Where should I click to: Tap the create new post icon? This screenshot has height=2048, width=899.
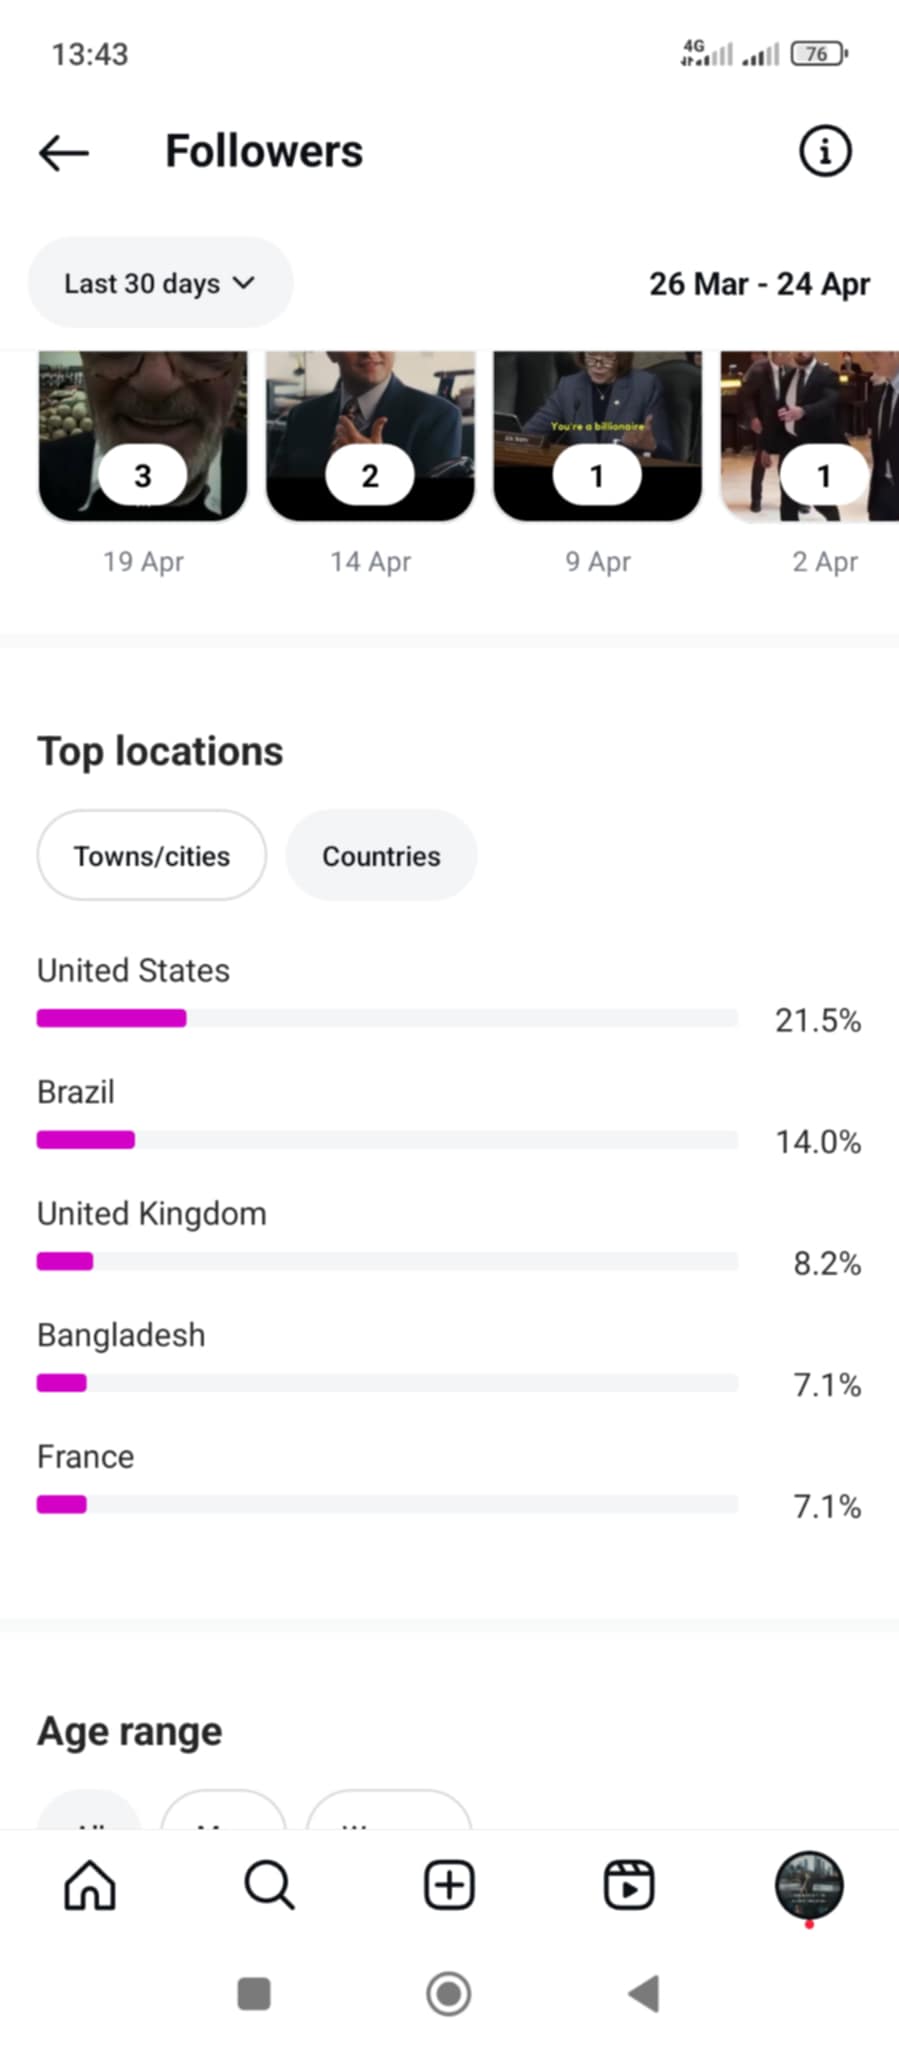(x=449, y=1885)
